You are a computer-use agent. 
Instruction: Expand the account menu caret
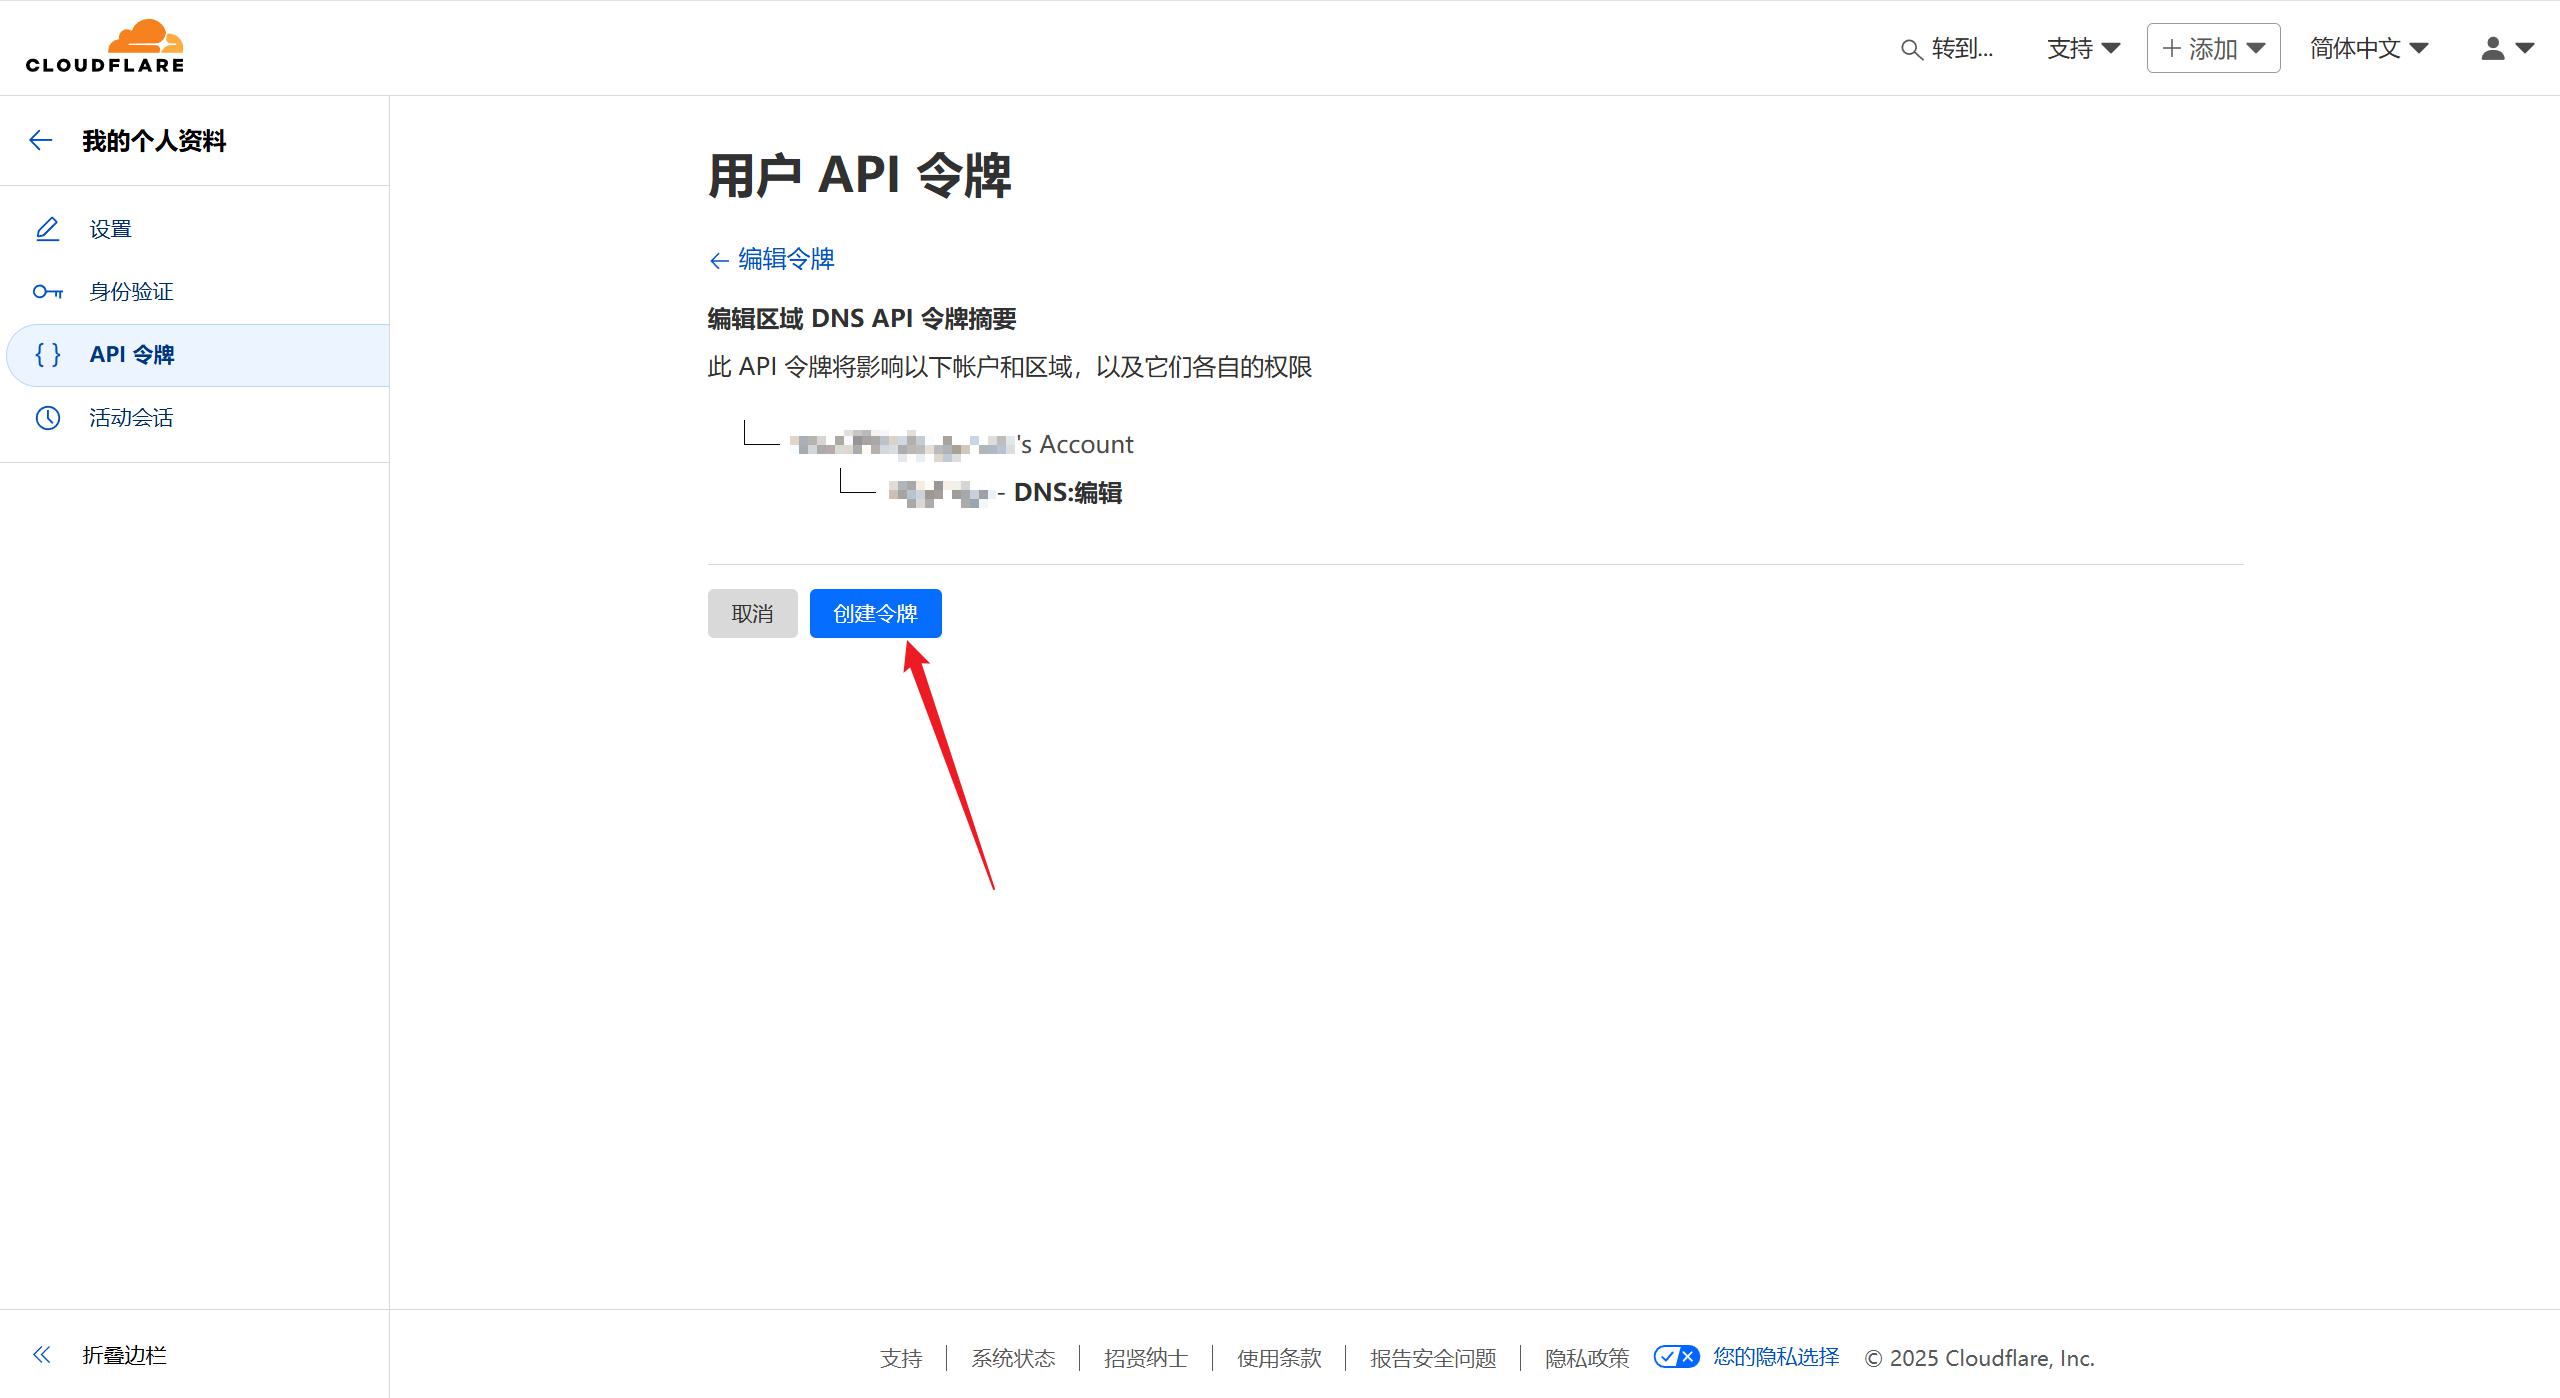tap(2525, 48)
